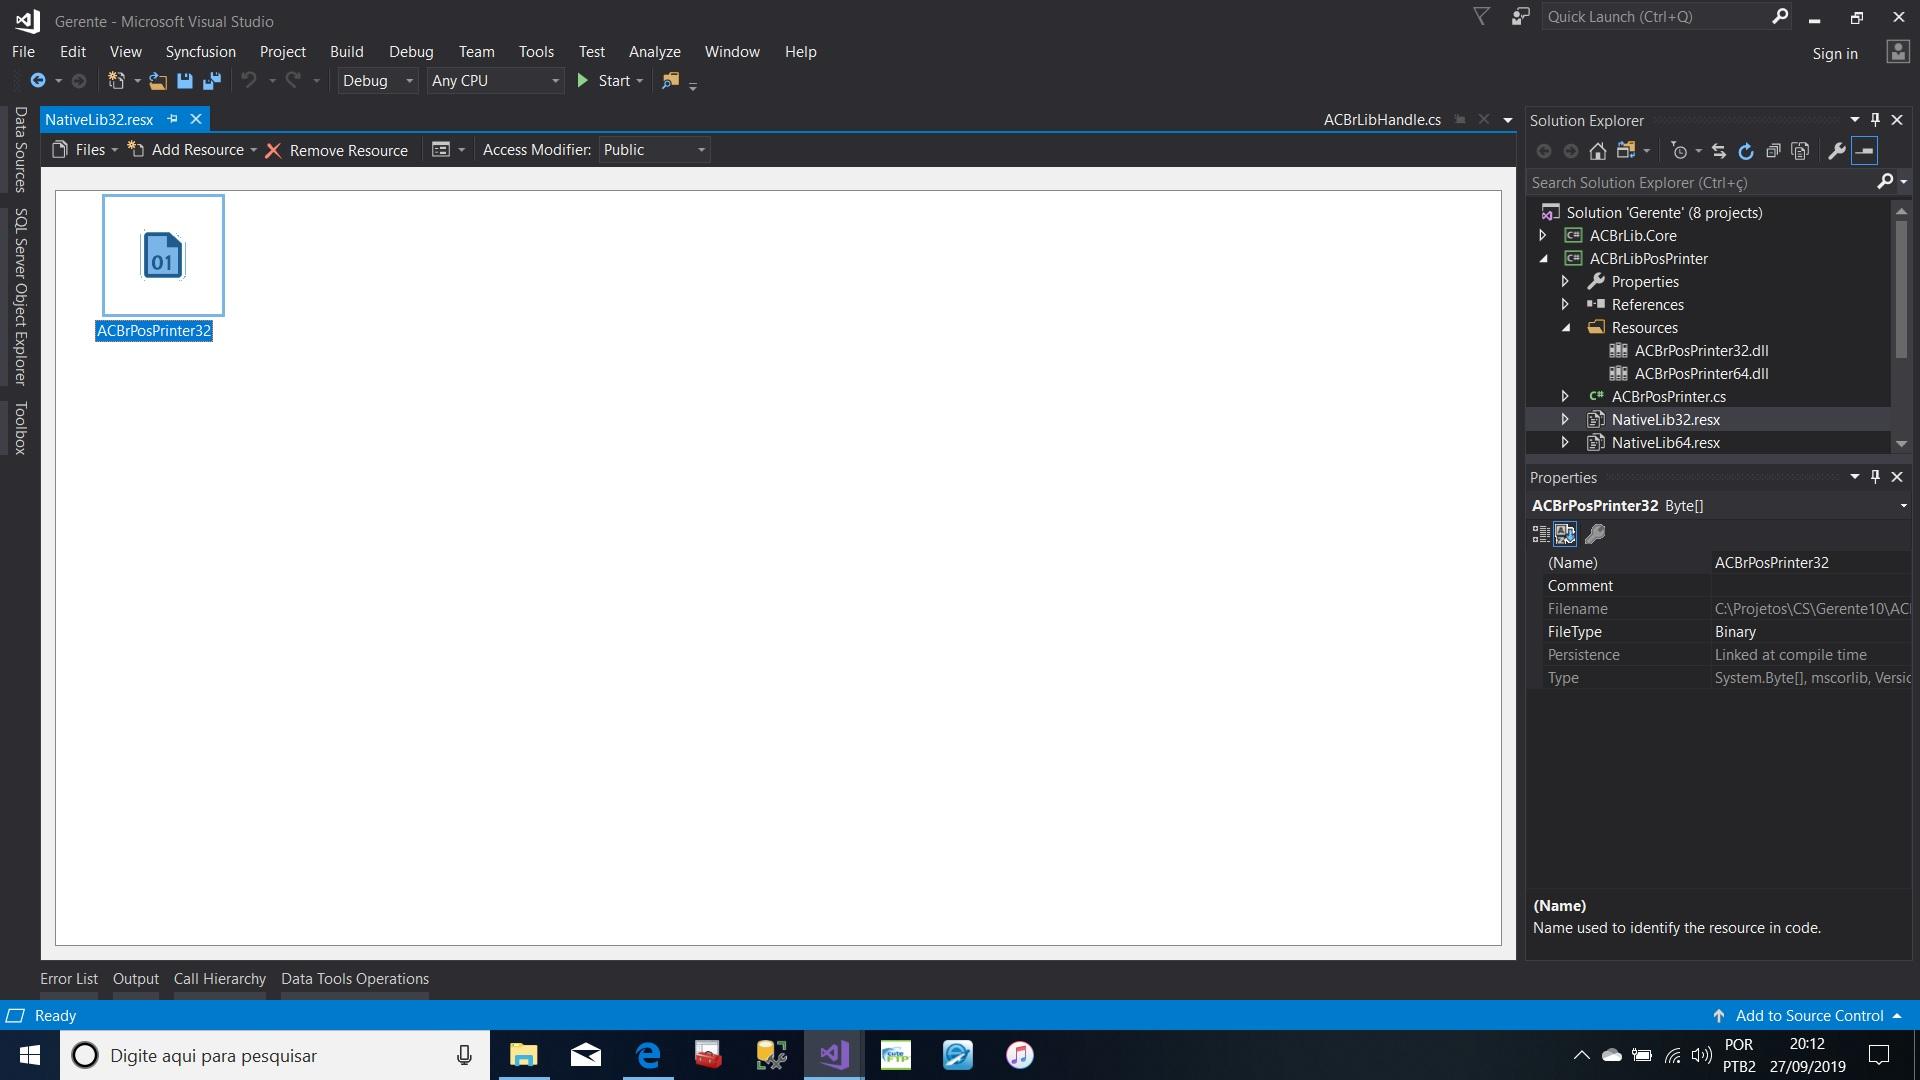The width and height of the screenshot is (1920, 1080).
Task: Select the ACBrPosPrinter32 resource thumbnail
Action: coord(163,255)
